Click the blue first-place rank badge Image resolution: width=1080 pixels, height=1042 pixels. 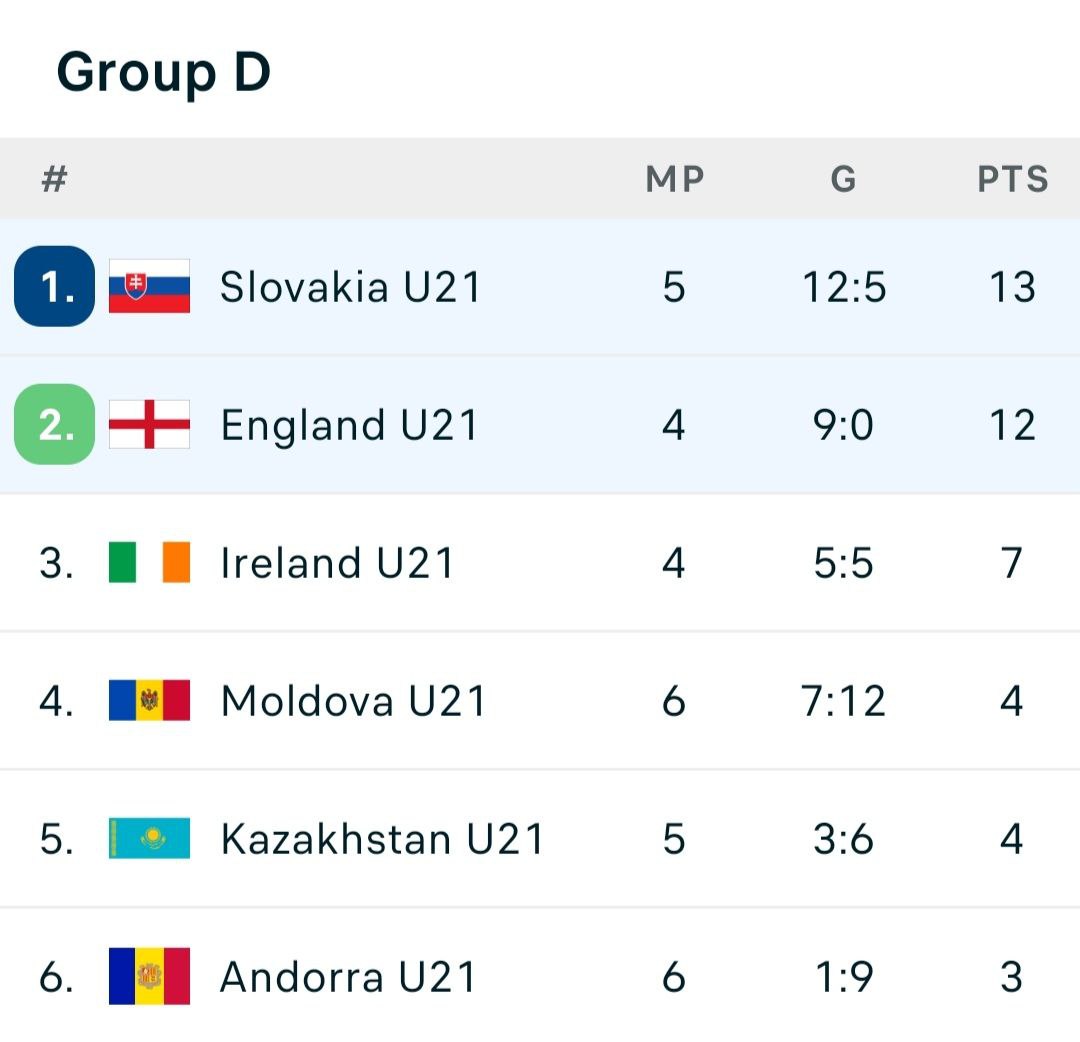point(54,286)
